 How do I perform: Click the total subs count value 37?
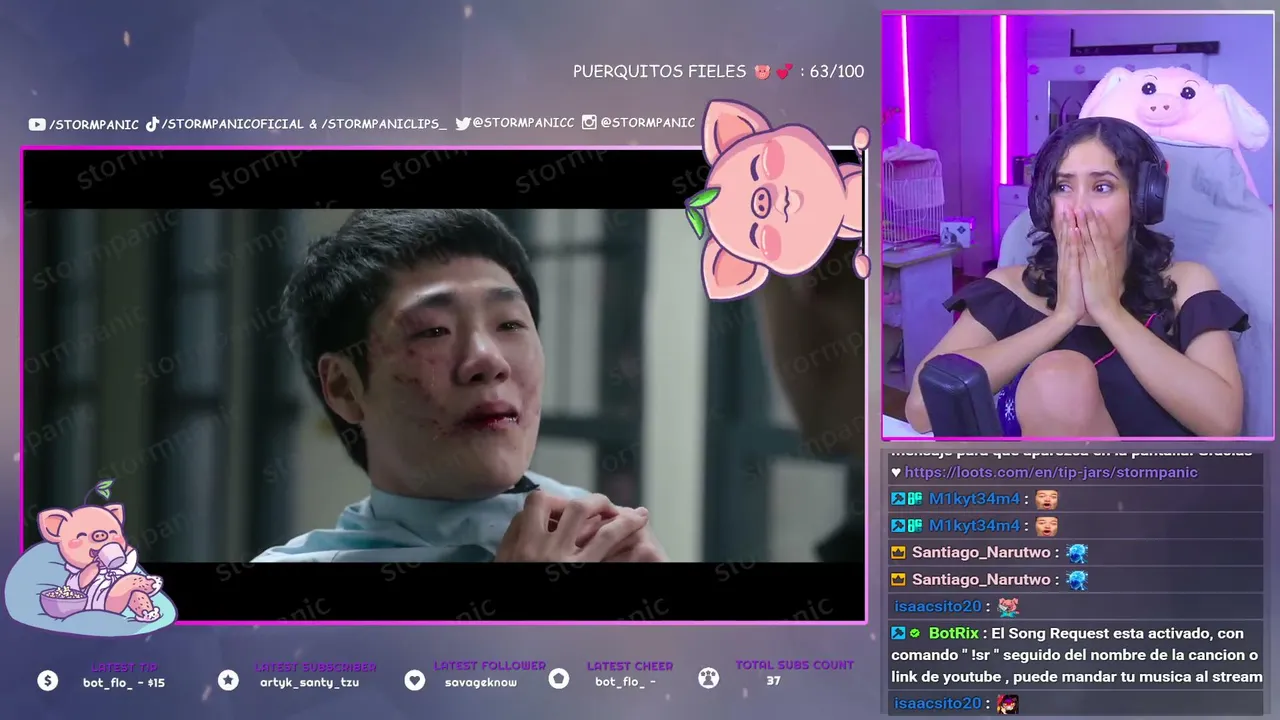(773, 681)
